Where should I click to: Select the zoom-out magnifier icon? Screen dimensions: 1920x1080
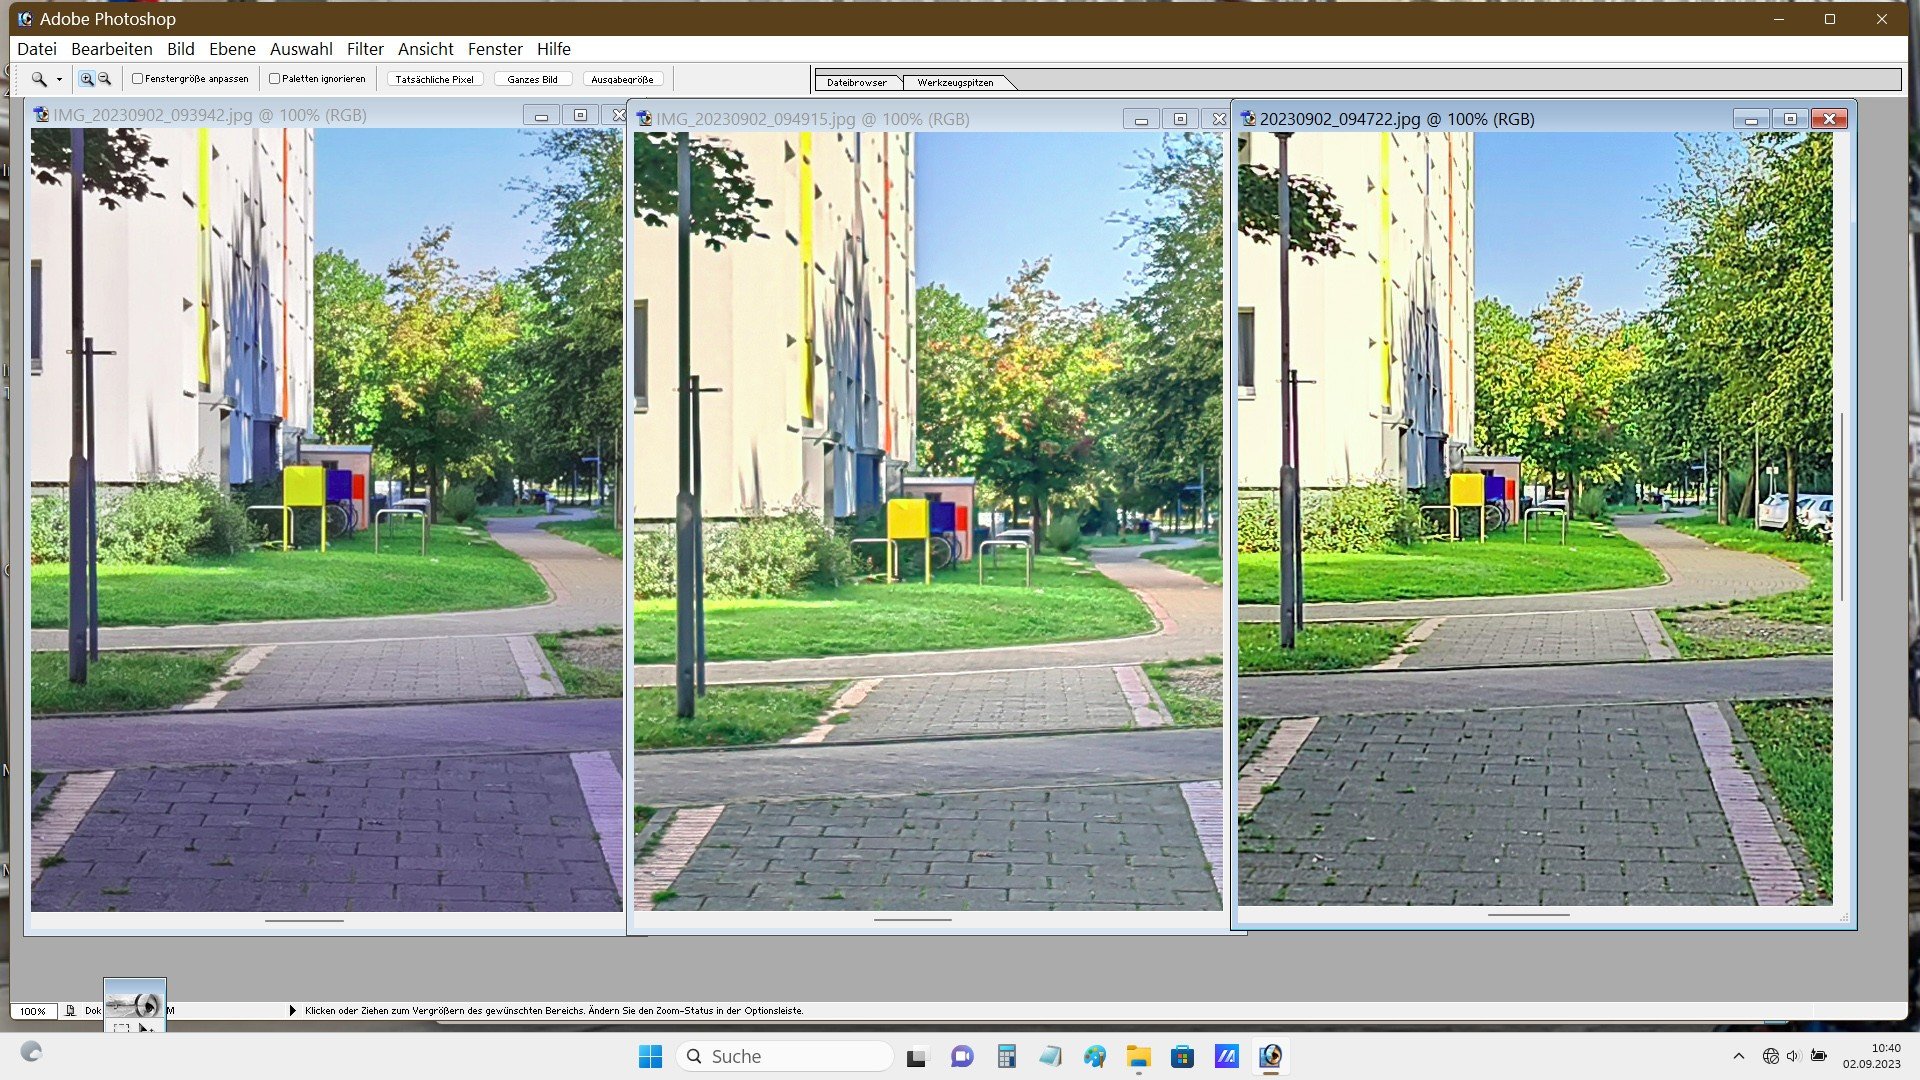click(x=104, y=79)
